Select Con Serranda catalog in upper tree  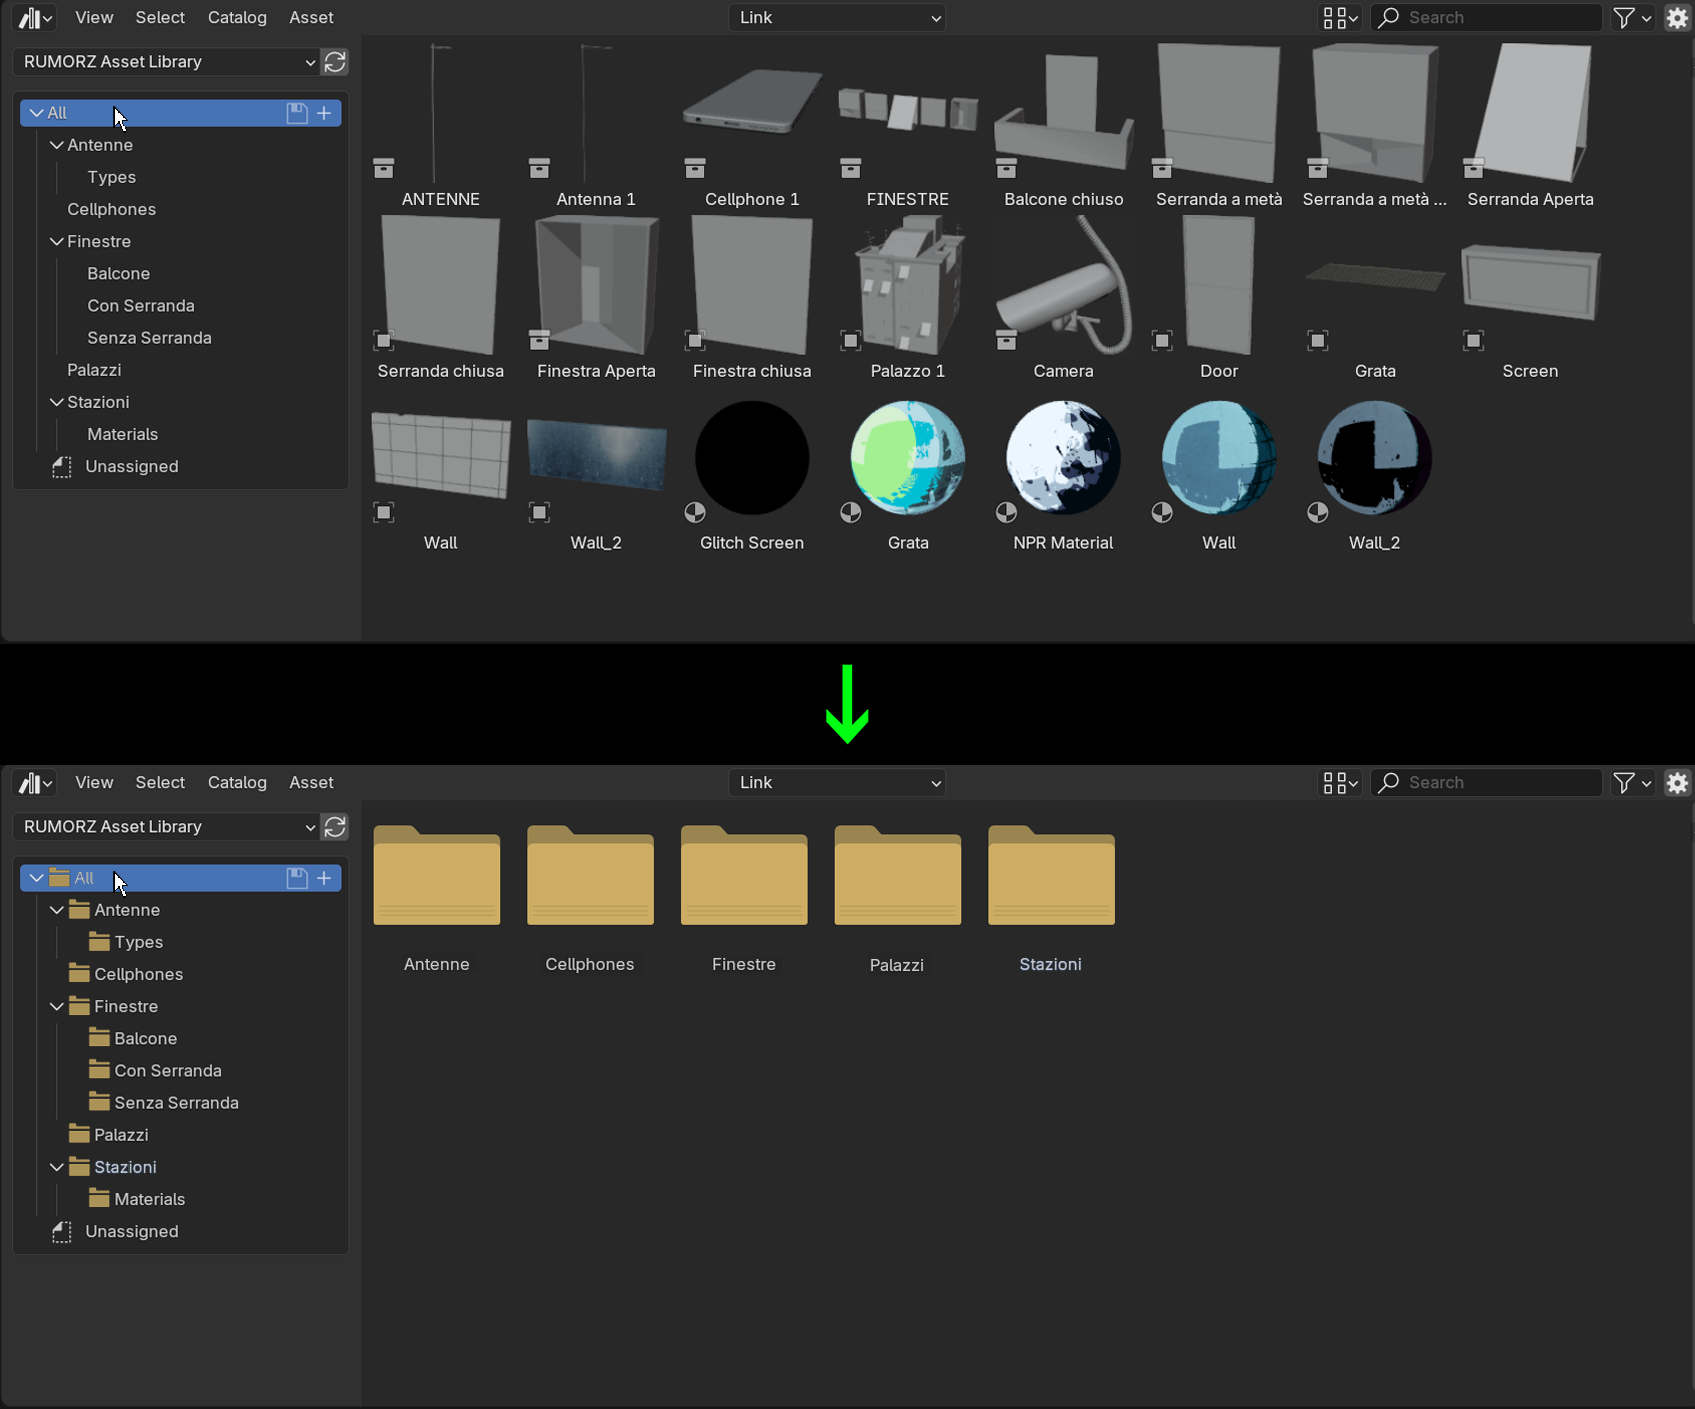[141, 306]
